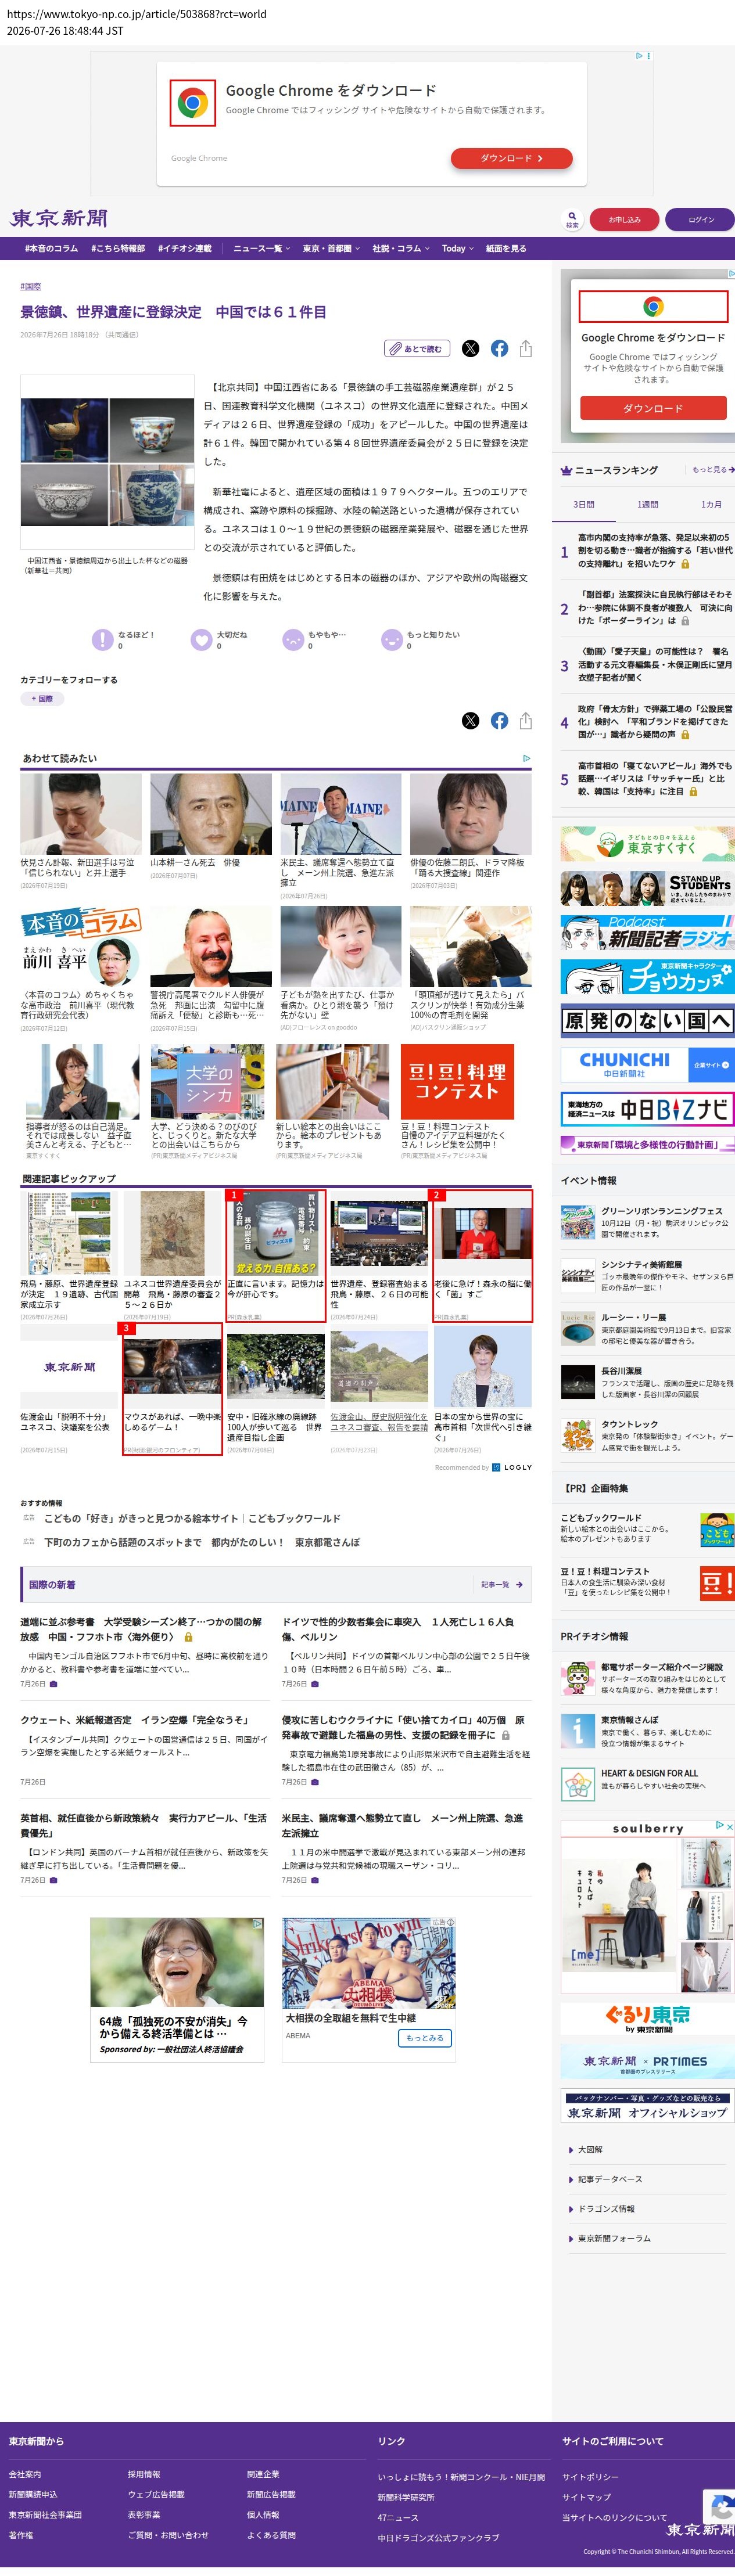The height and width of the screenshot is (2576, 735).
Task: React with なるほど！ icon
Action: [x=102, y=640]
